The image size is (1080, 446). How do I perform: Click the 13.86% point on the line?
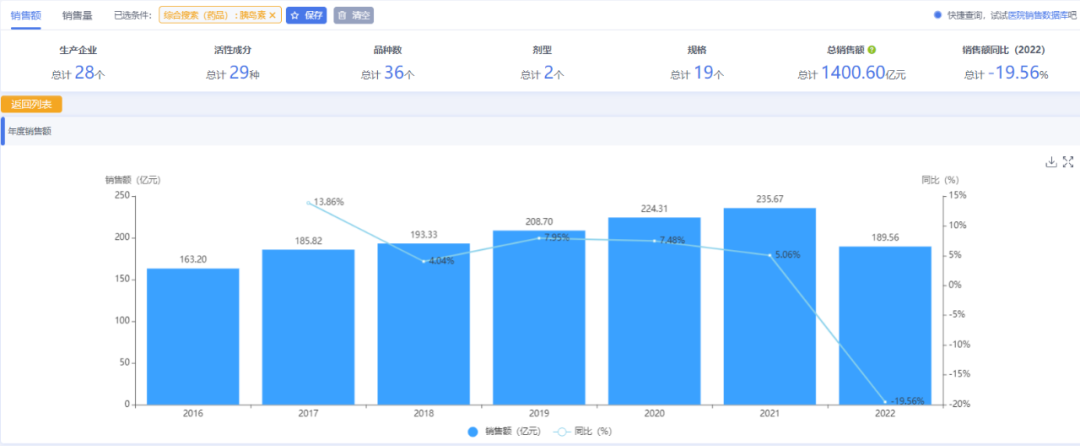point(309,203)
